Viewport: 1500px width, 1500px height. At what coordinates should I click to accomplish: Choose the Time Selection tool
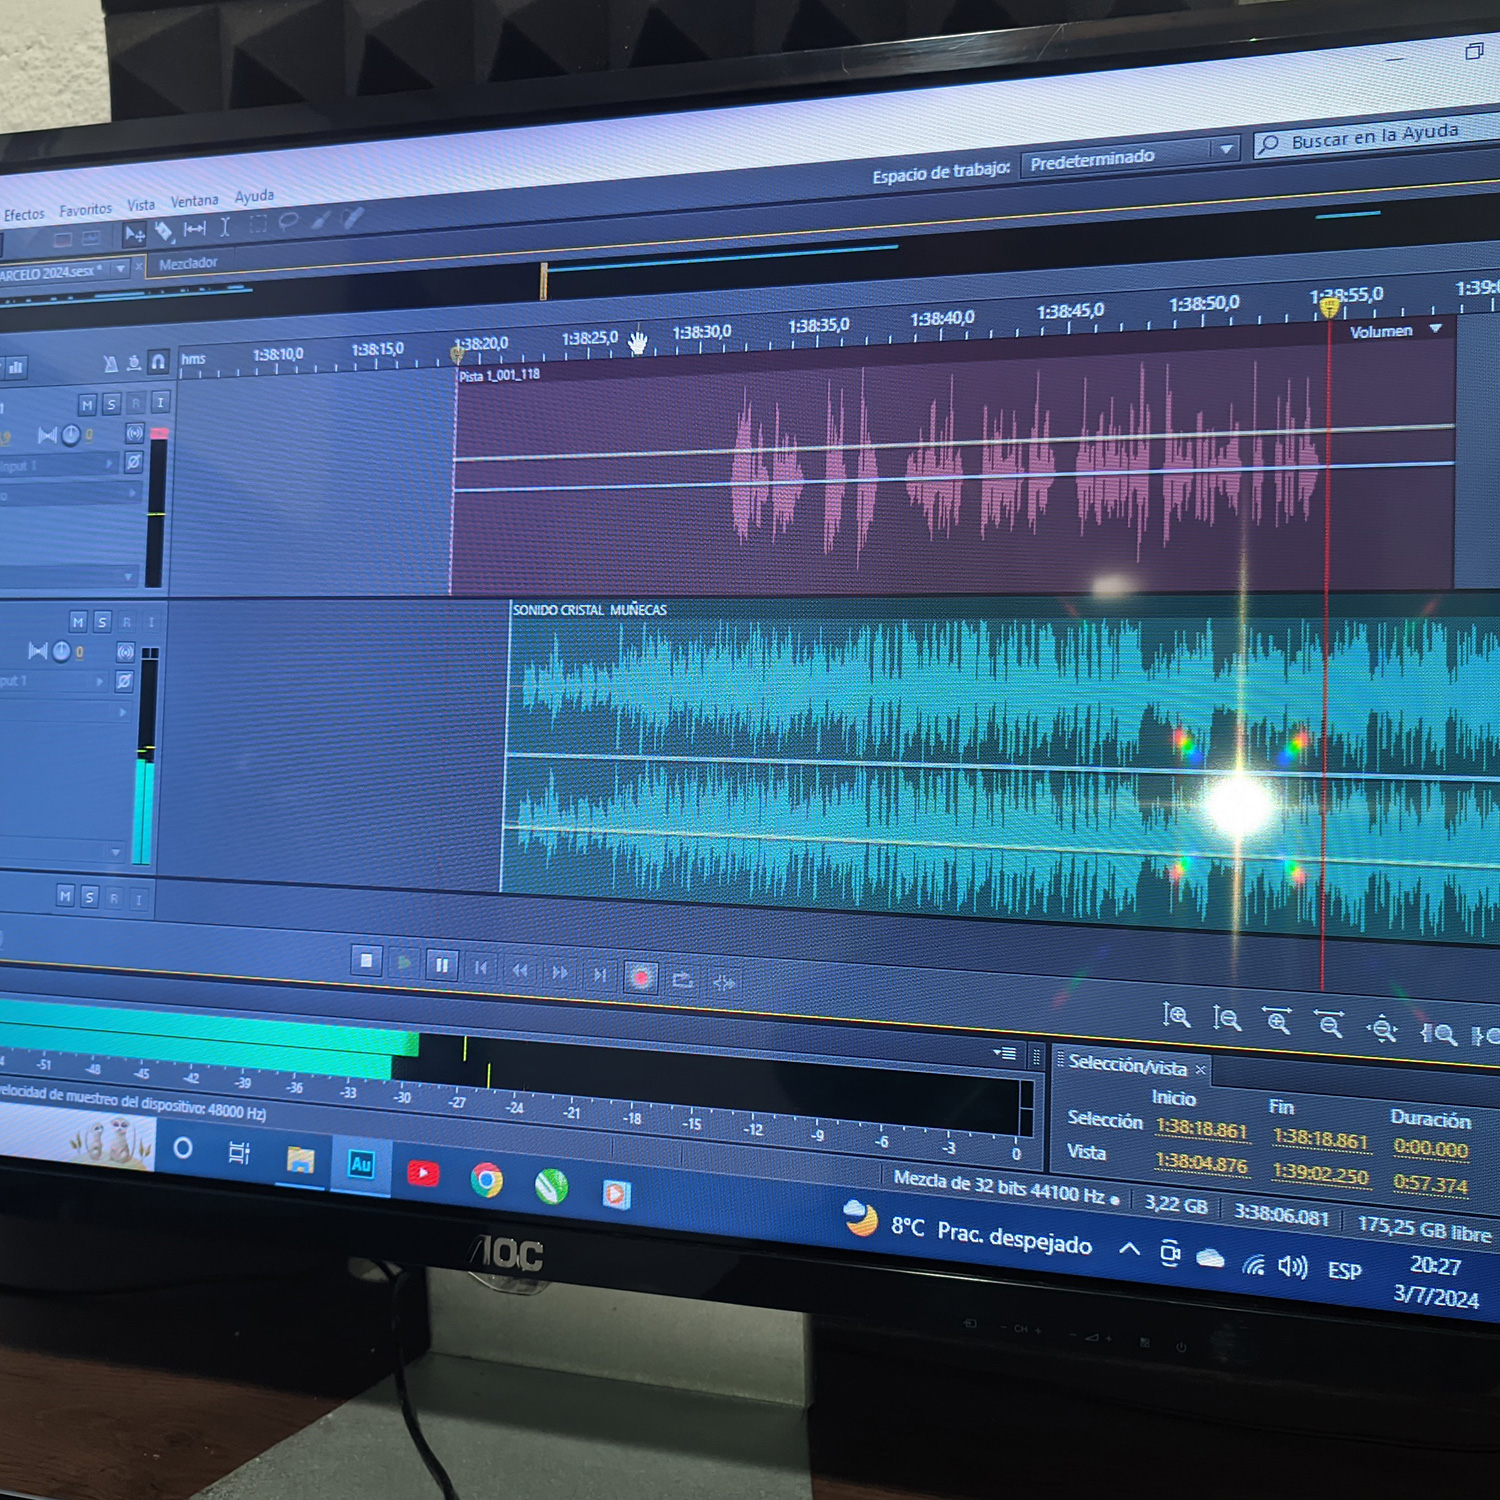click(x=225, y=228)
